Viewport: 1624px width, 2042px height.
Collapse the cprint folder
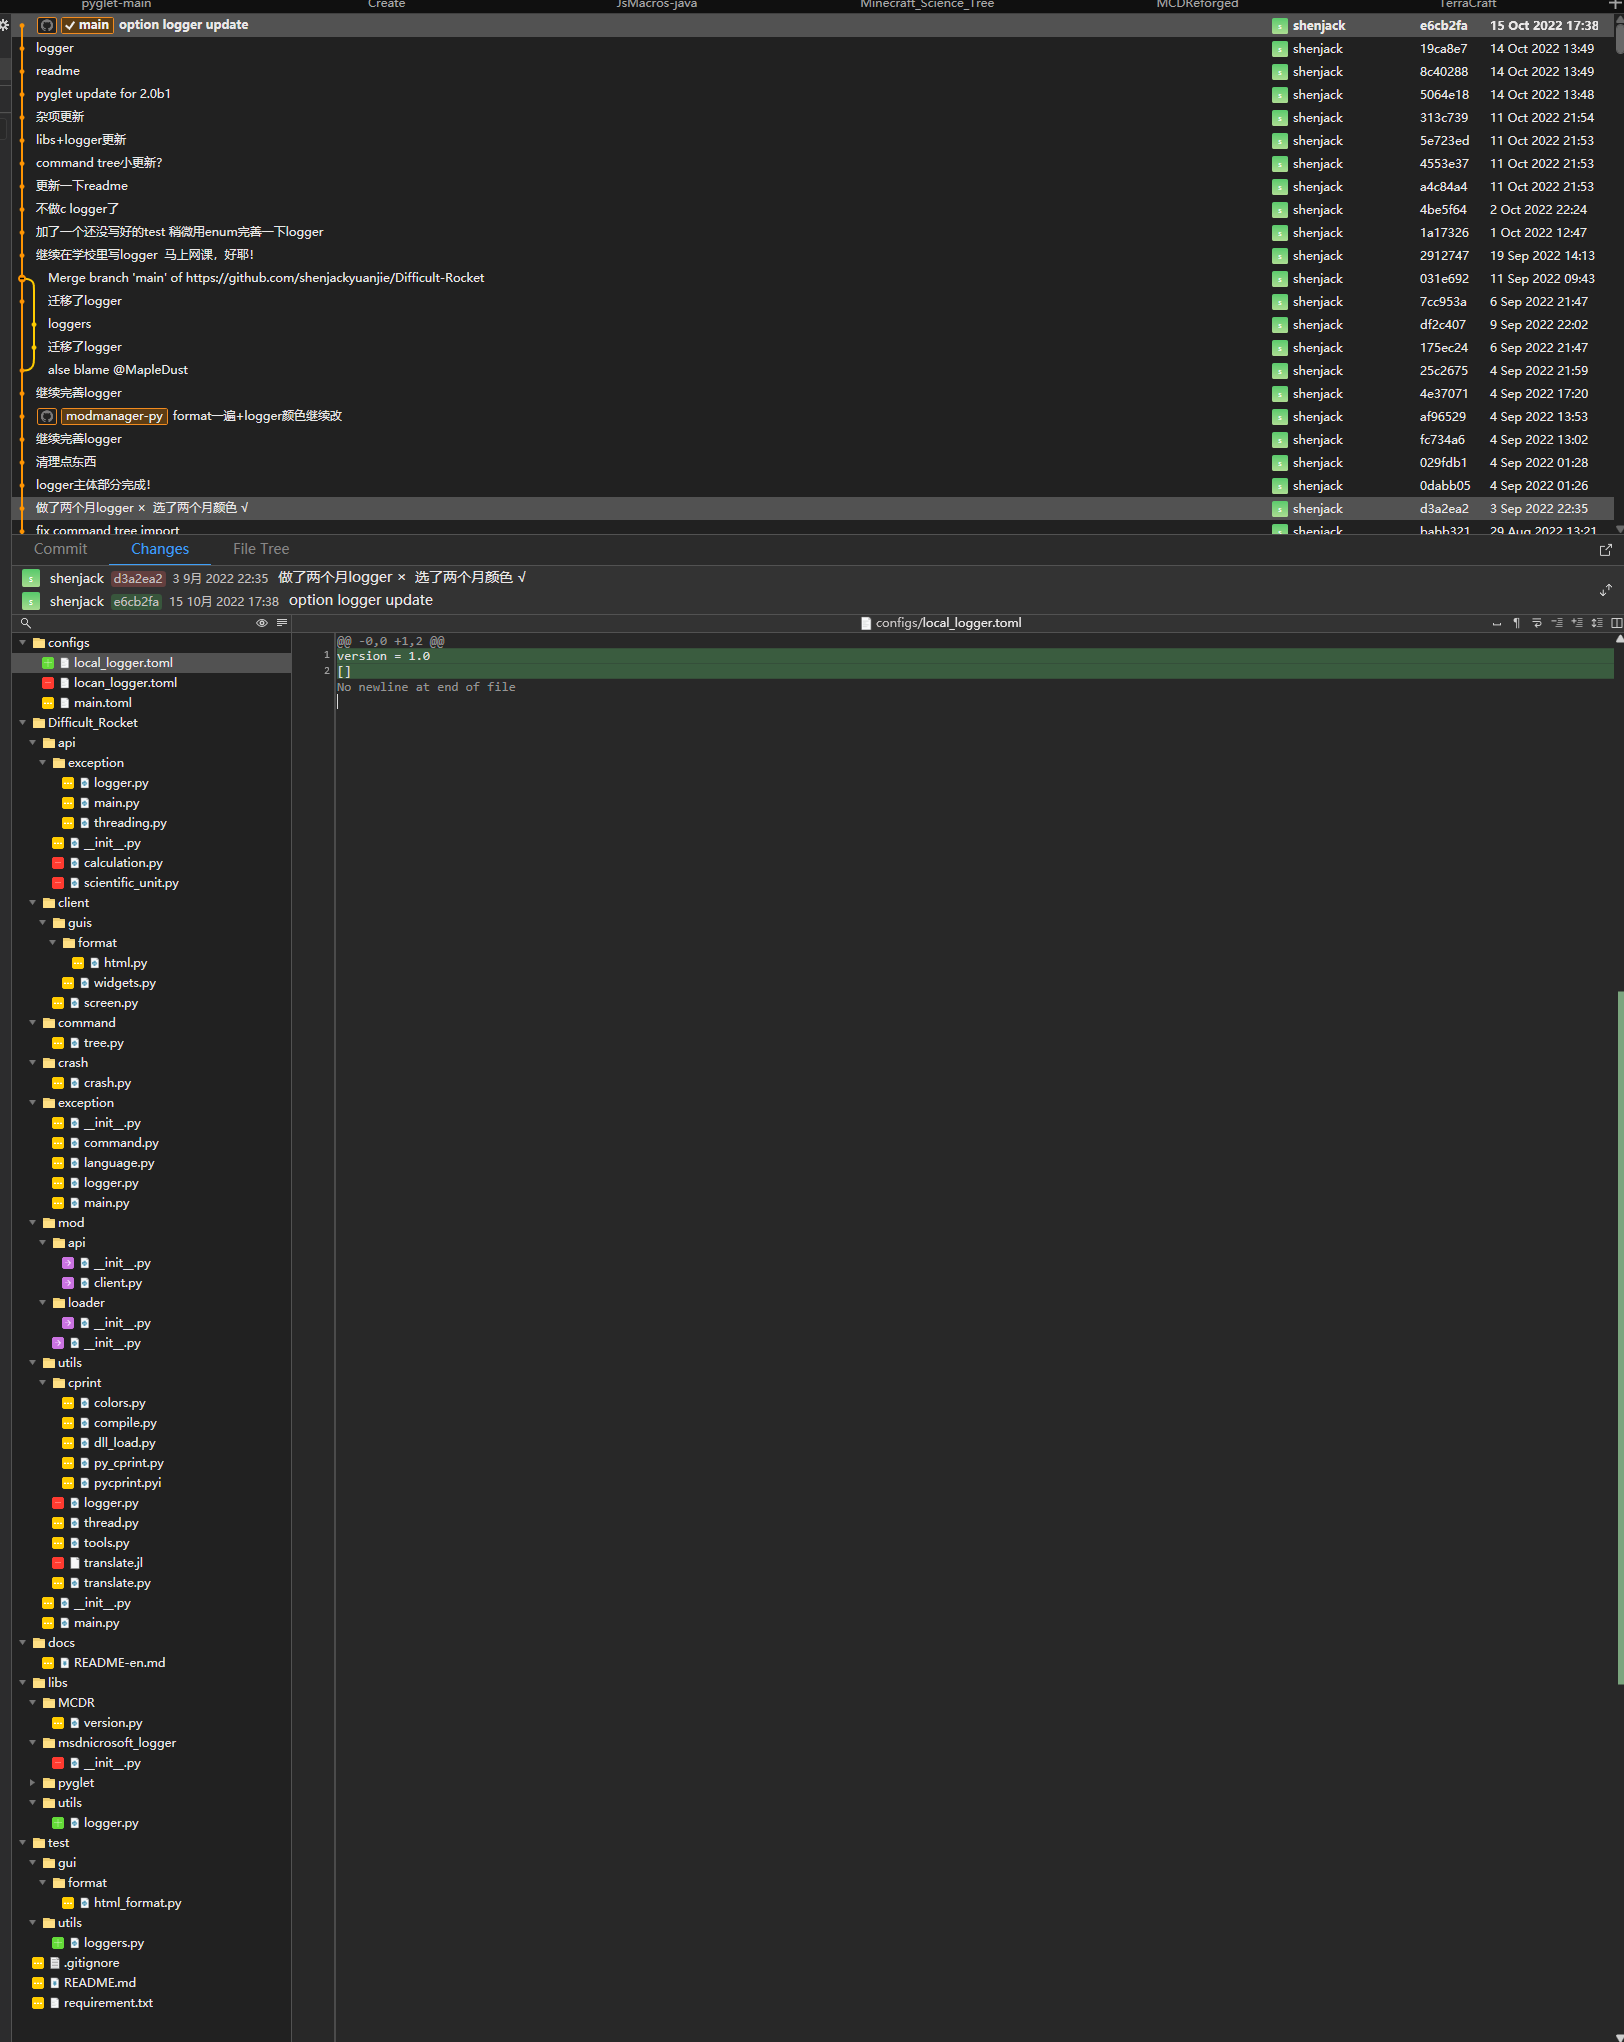[x=43, y=1383]
